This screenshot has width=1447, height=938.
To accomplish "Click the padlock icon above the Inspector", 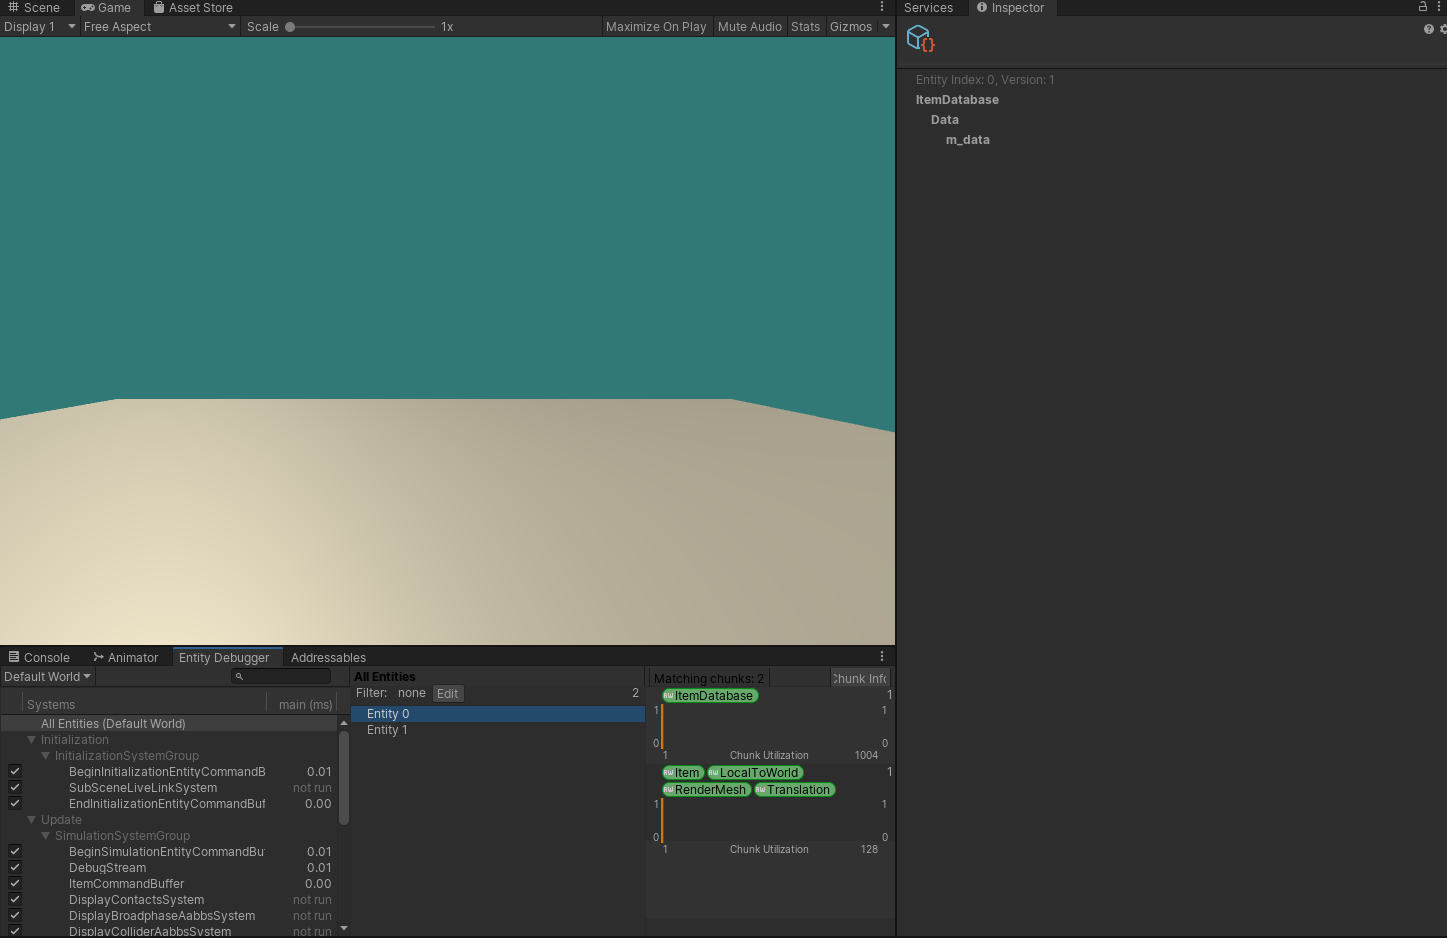I will coord(1421,7).
